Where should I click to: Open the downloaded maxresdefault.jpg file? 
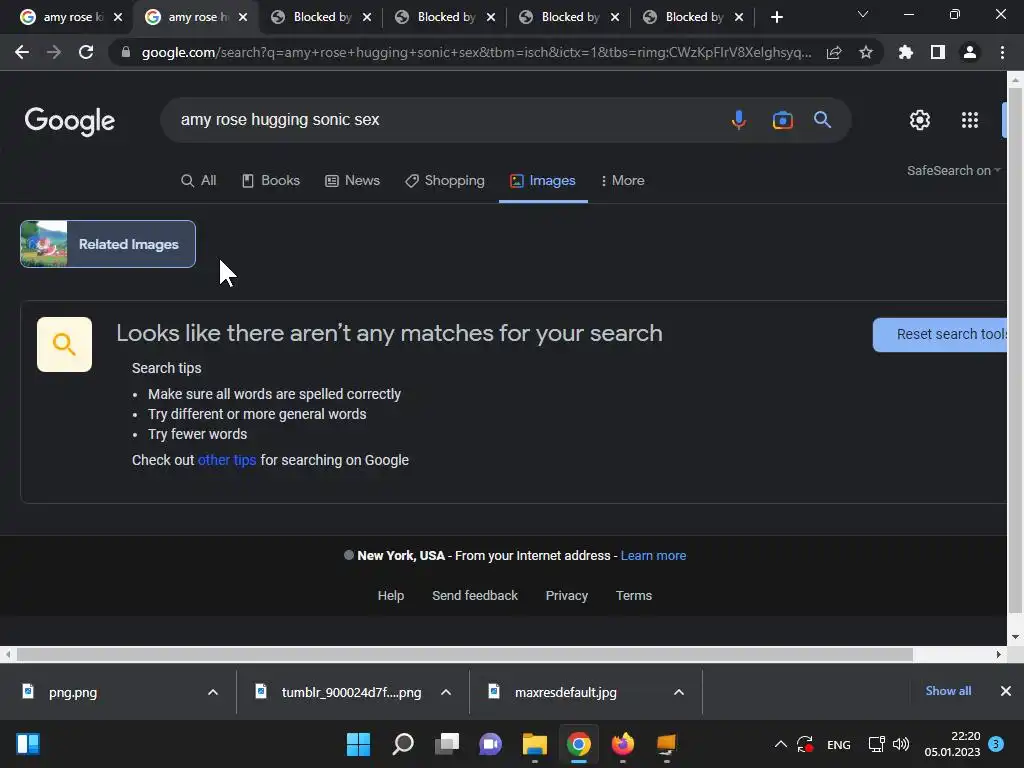coord(568,692)
